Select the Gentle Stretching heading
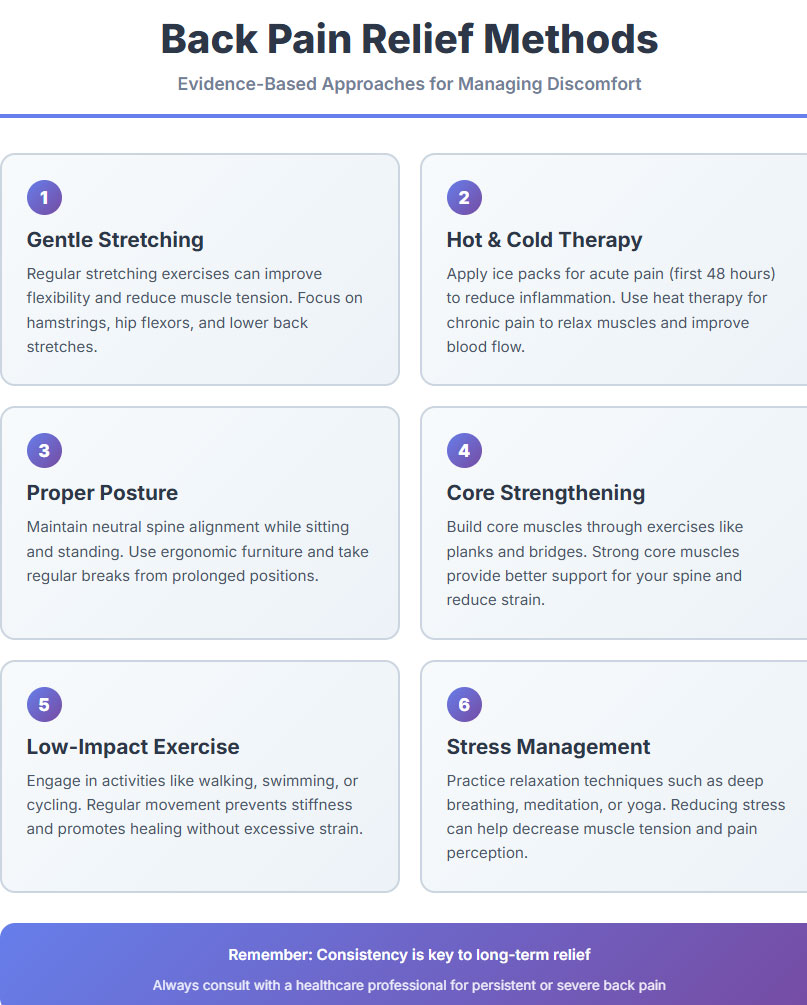This screenshot has width=807, height=1005. click(115, 240)
